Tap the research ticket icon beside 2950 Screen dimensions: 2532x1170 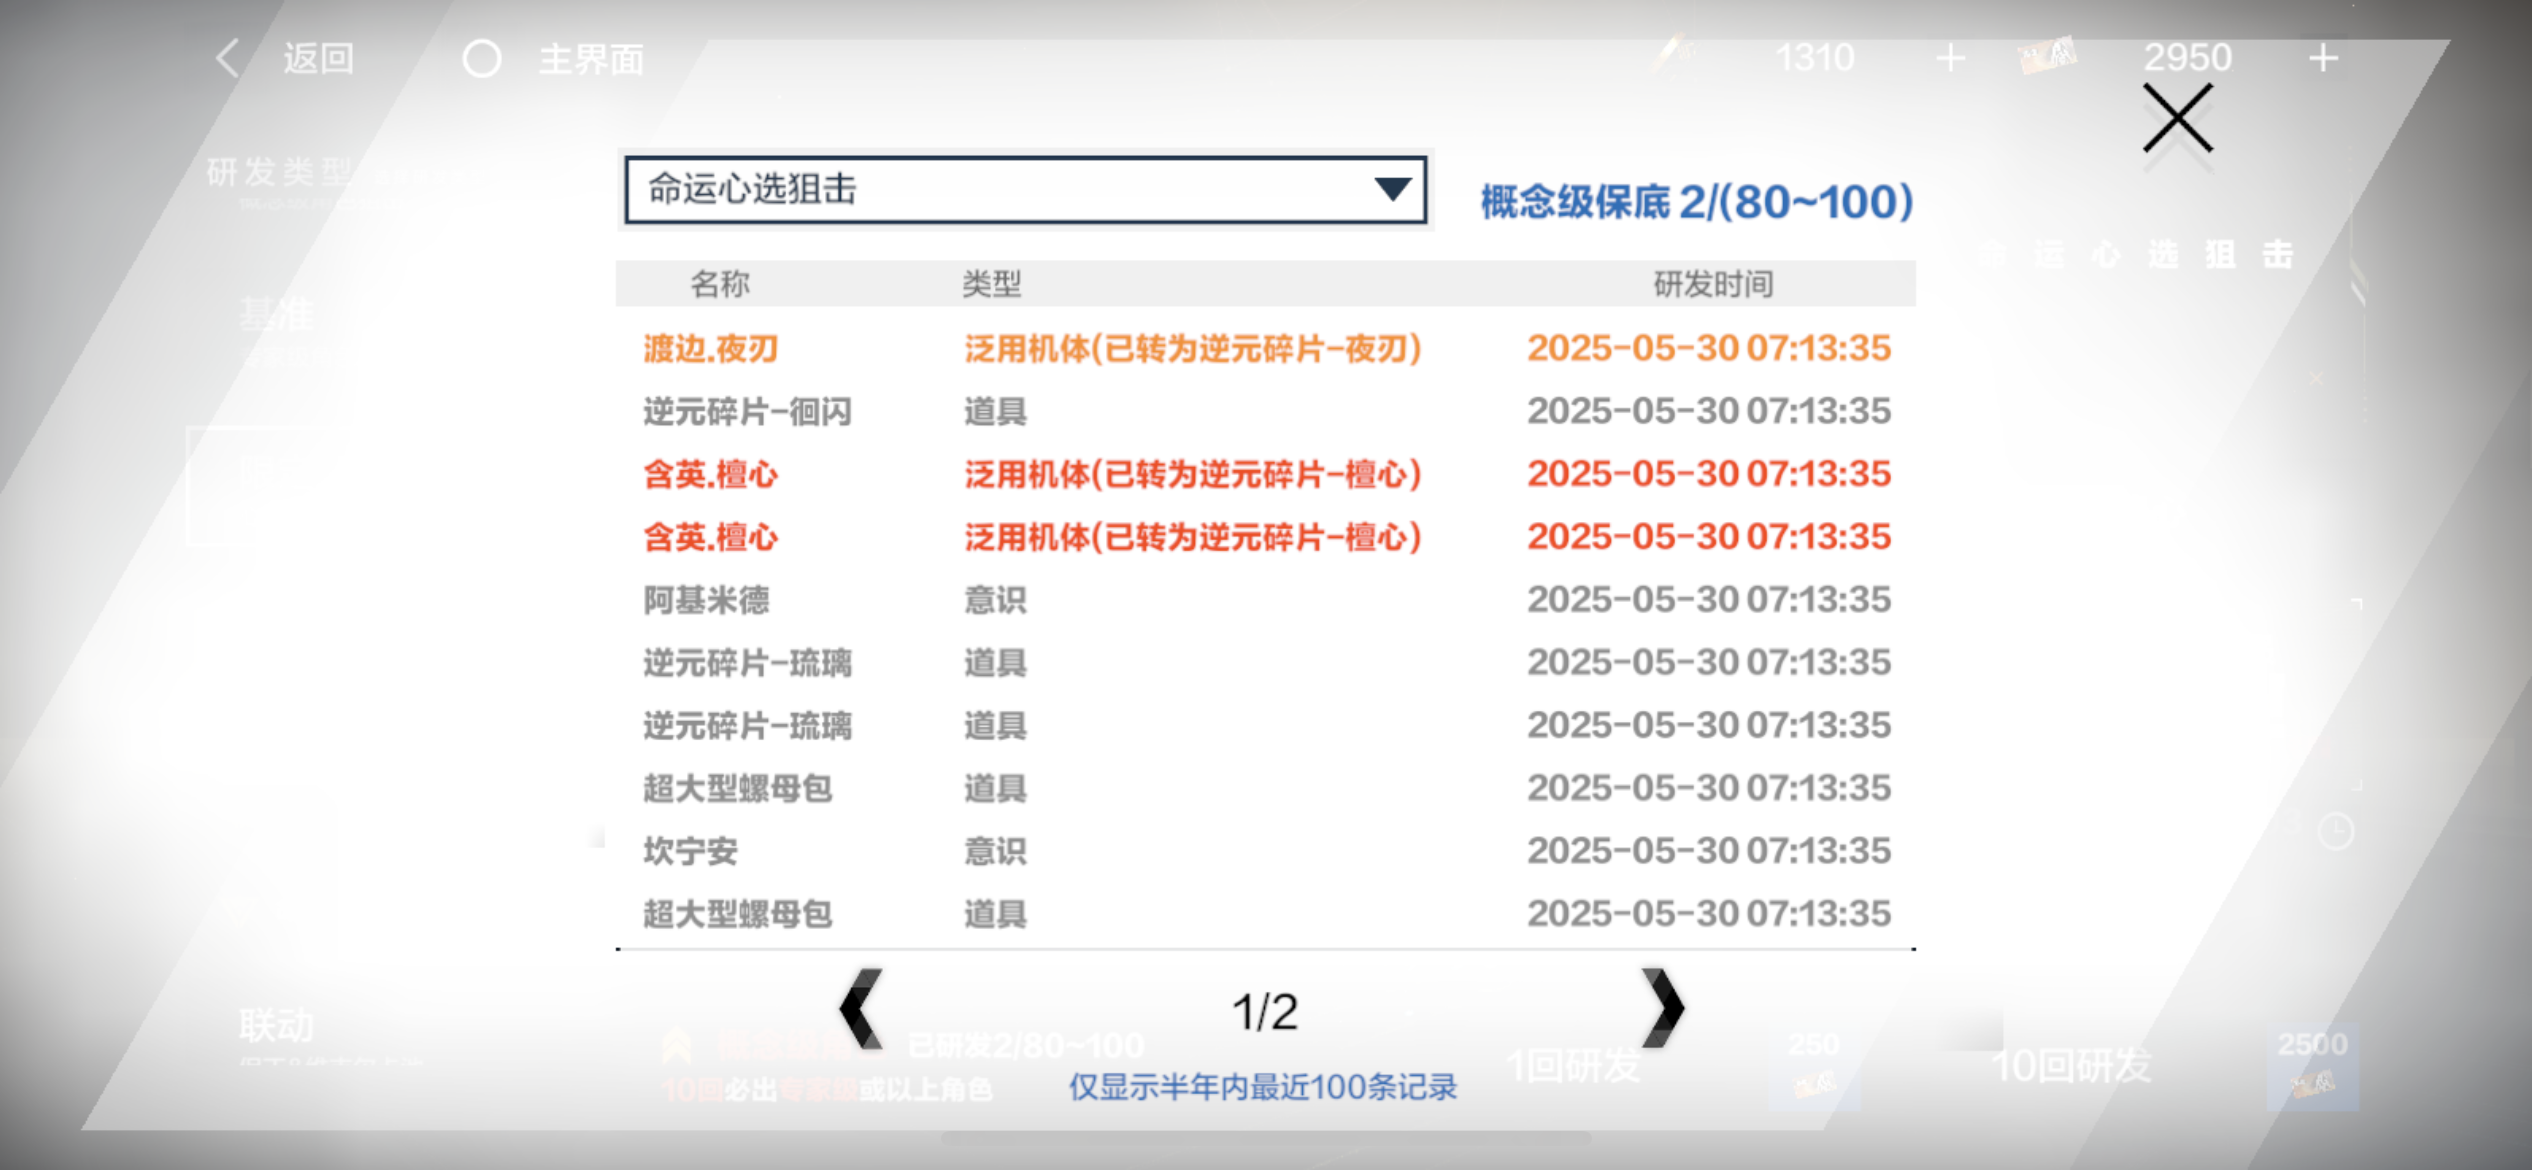click(2047, 56)
